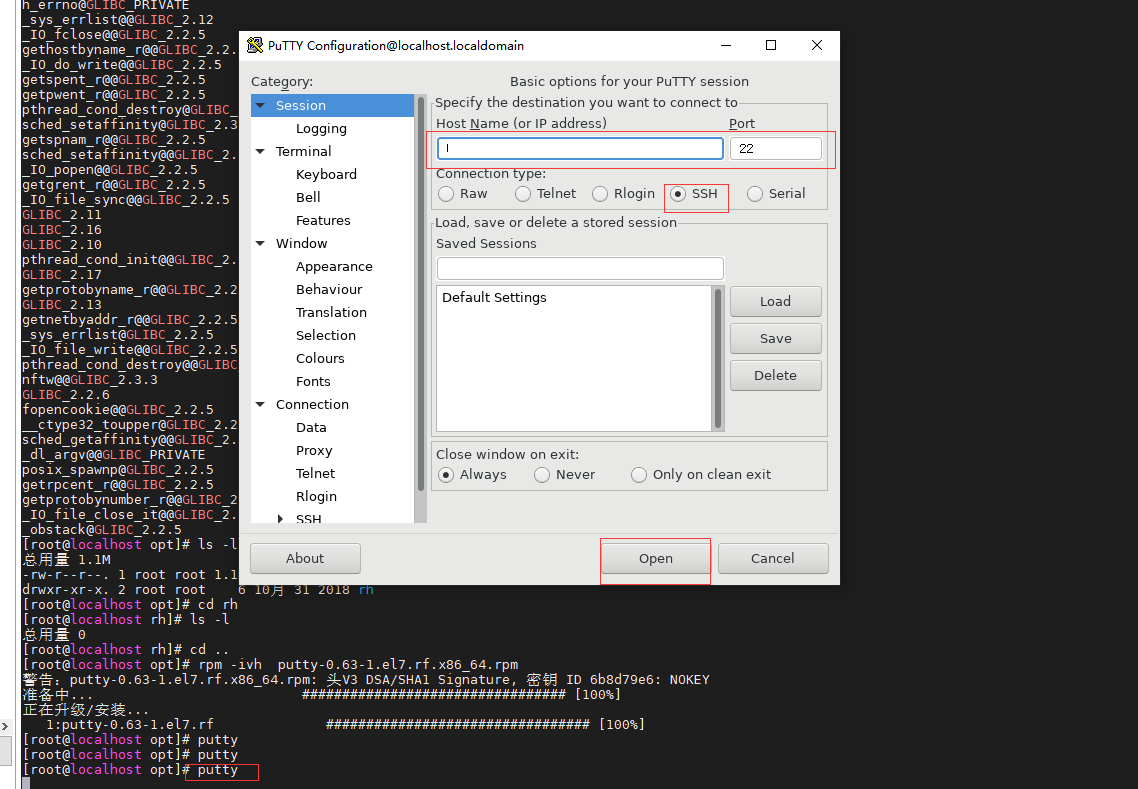Collapse the Session category tree node
The height and width of the screenshot is (789, 1138).
click(x=261, y=105)
